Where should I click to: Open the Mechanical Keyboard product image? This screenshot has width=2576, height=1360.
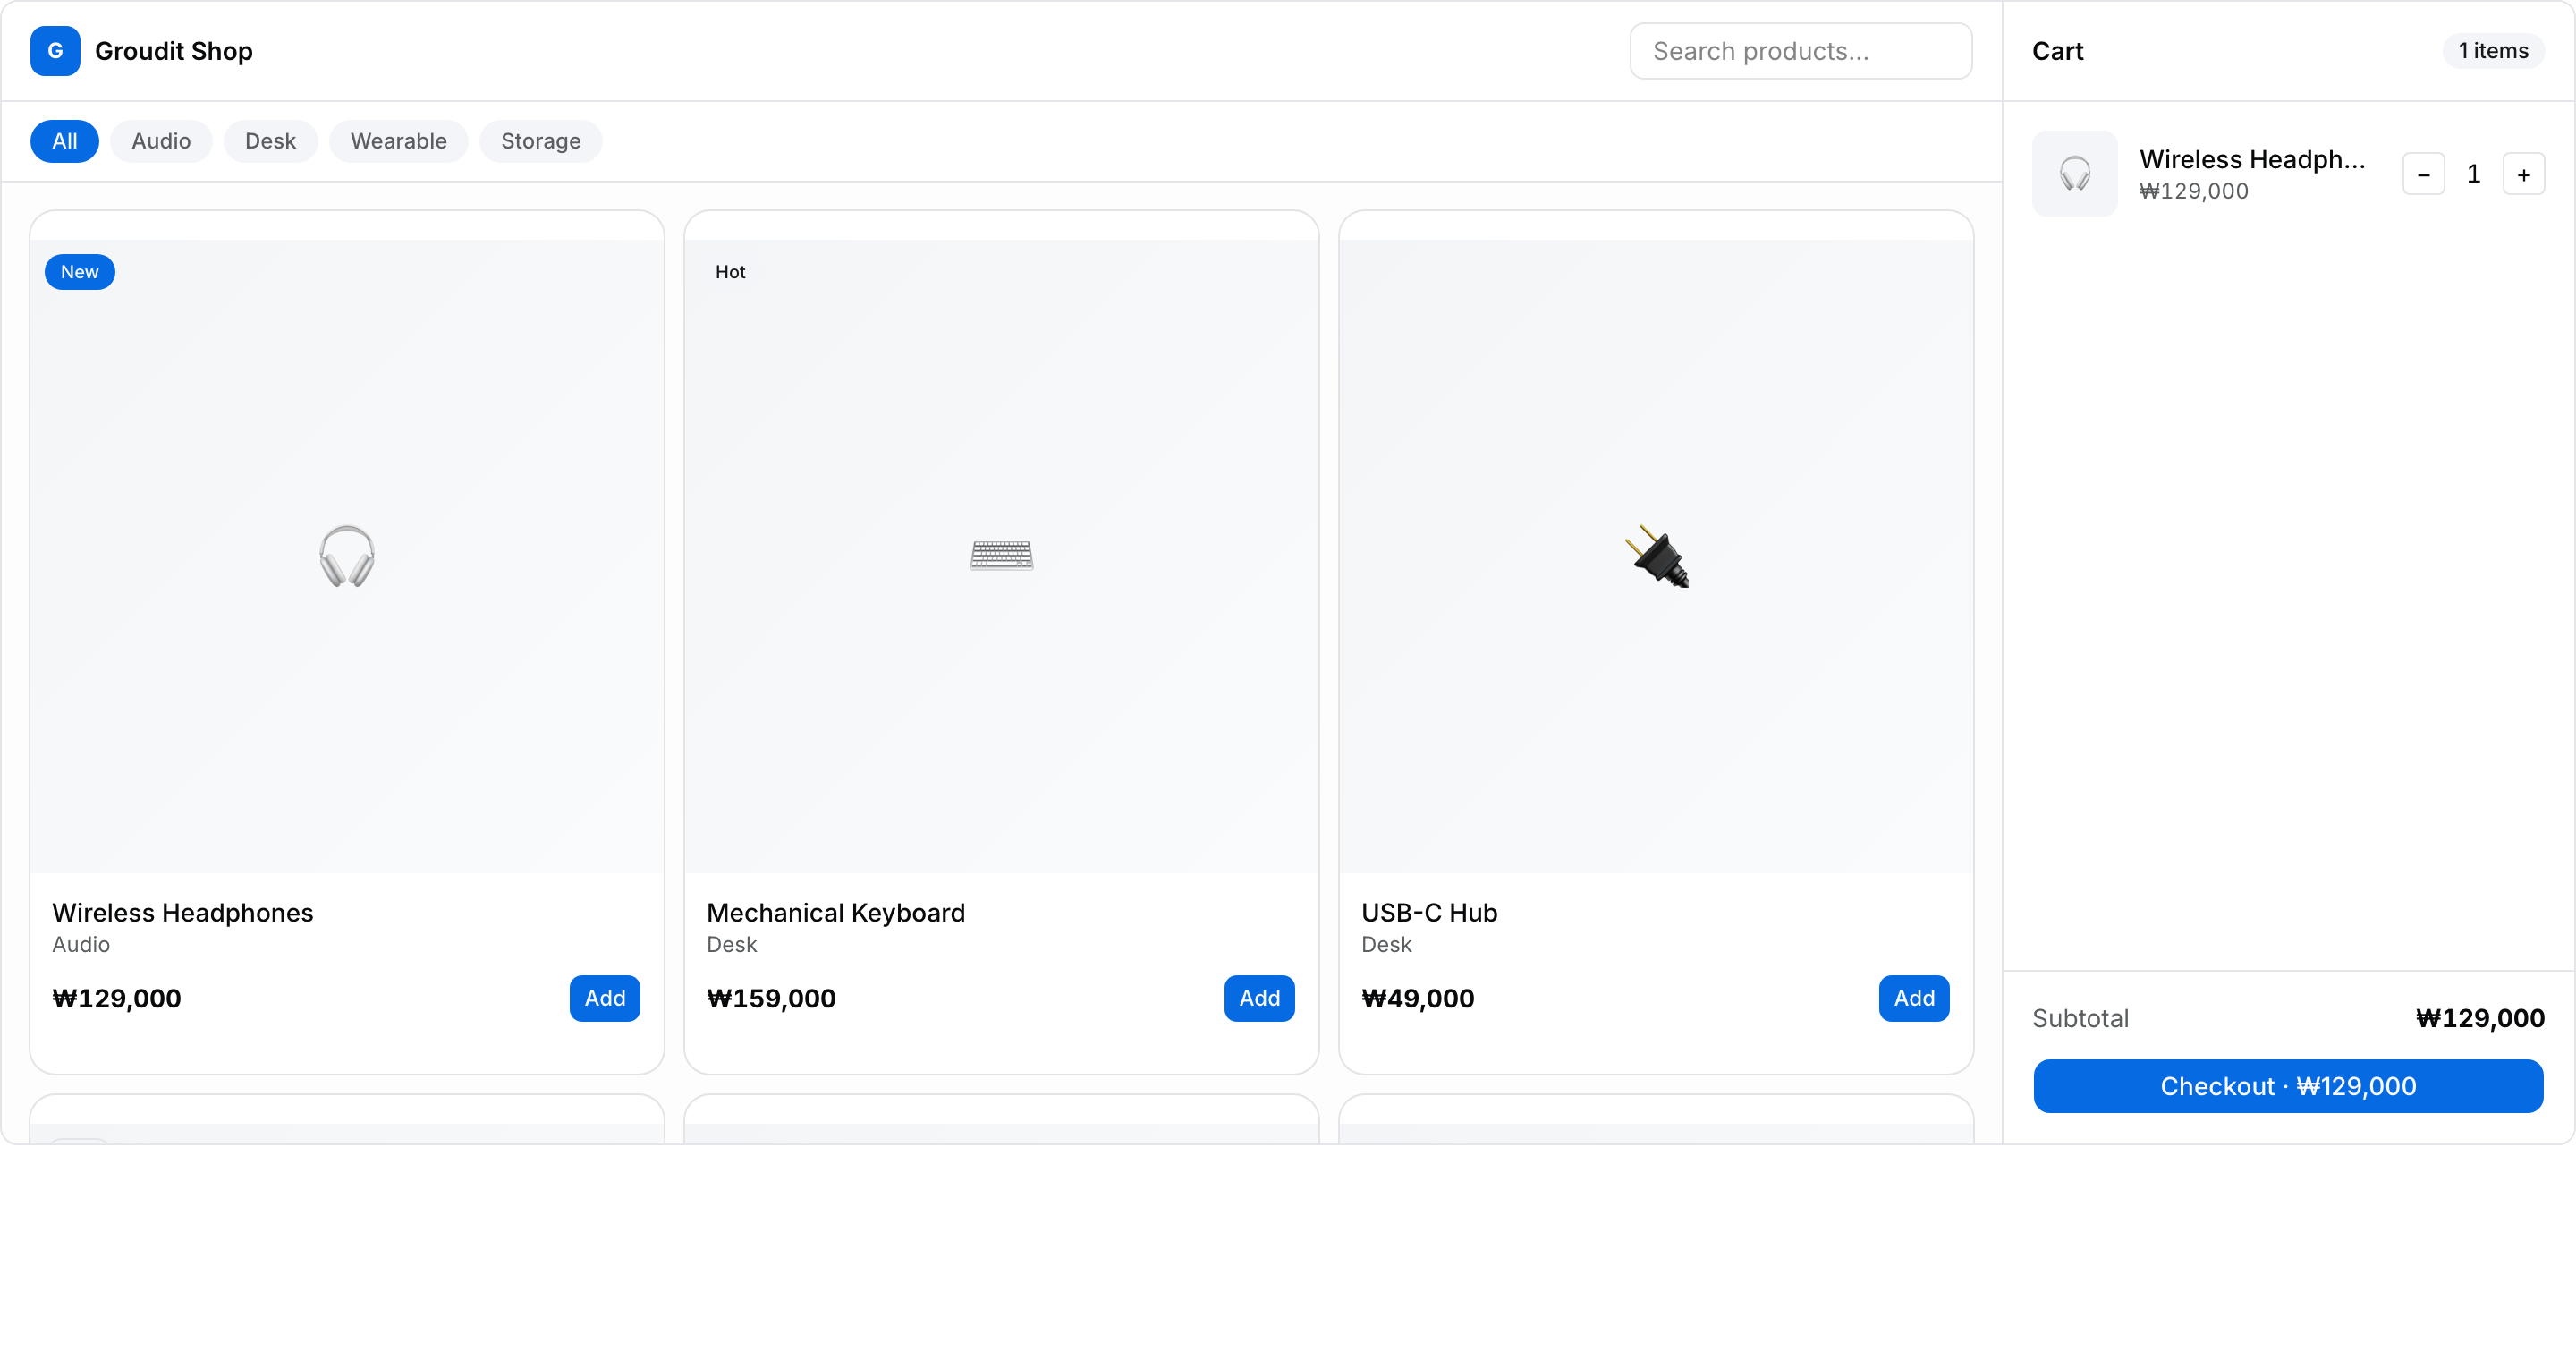point(1001,556)
